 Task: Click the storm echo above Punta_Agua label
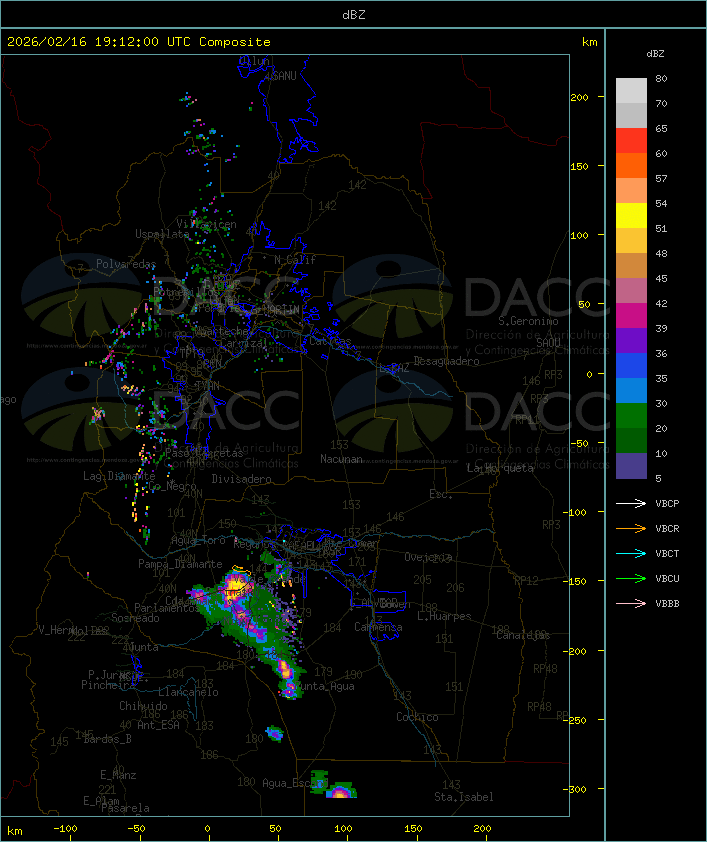[285, 670]
